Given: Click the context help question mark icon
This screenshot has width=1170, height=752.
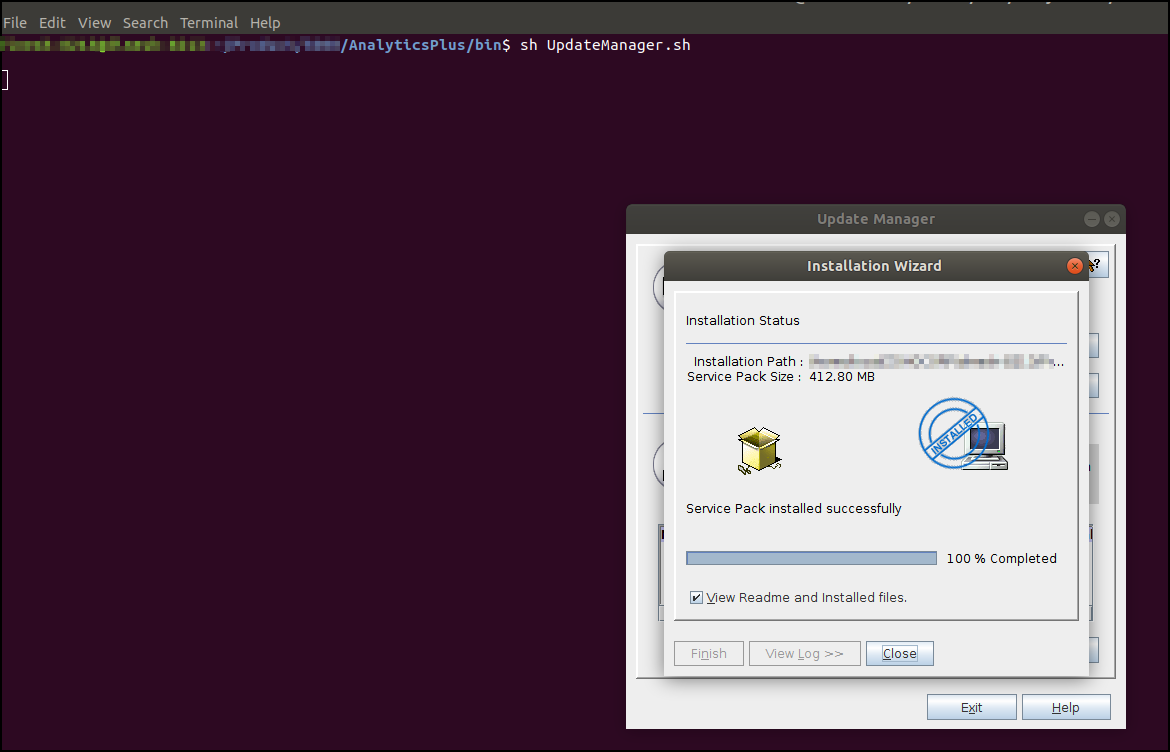Looking at the screenshot, I should coord(1097,264).
